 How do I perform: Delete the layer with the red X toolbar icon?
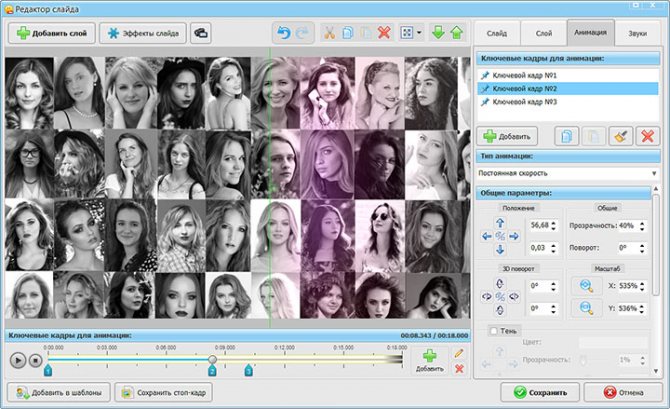(384, 33)
